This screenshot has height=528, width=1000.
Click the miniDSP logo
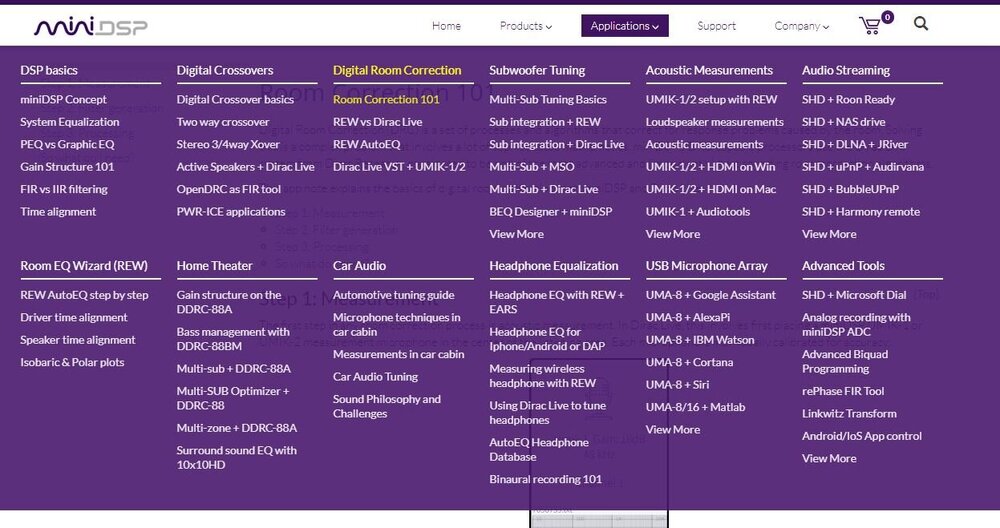[91, 26]
